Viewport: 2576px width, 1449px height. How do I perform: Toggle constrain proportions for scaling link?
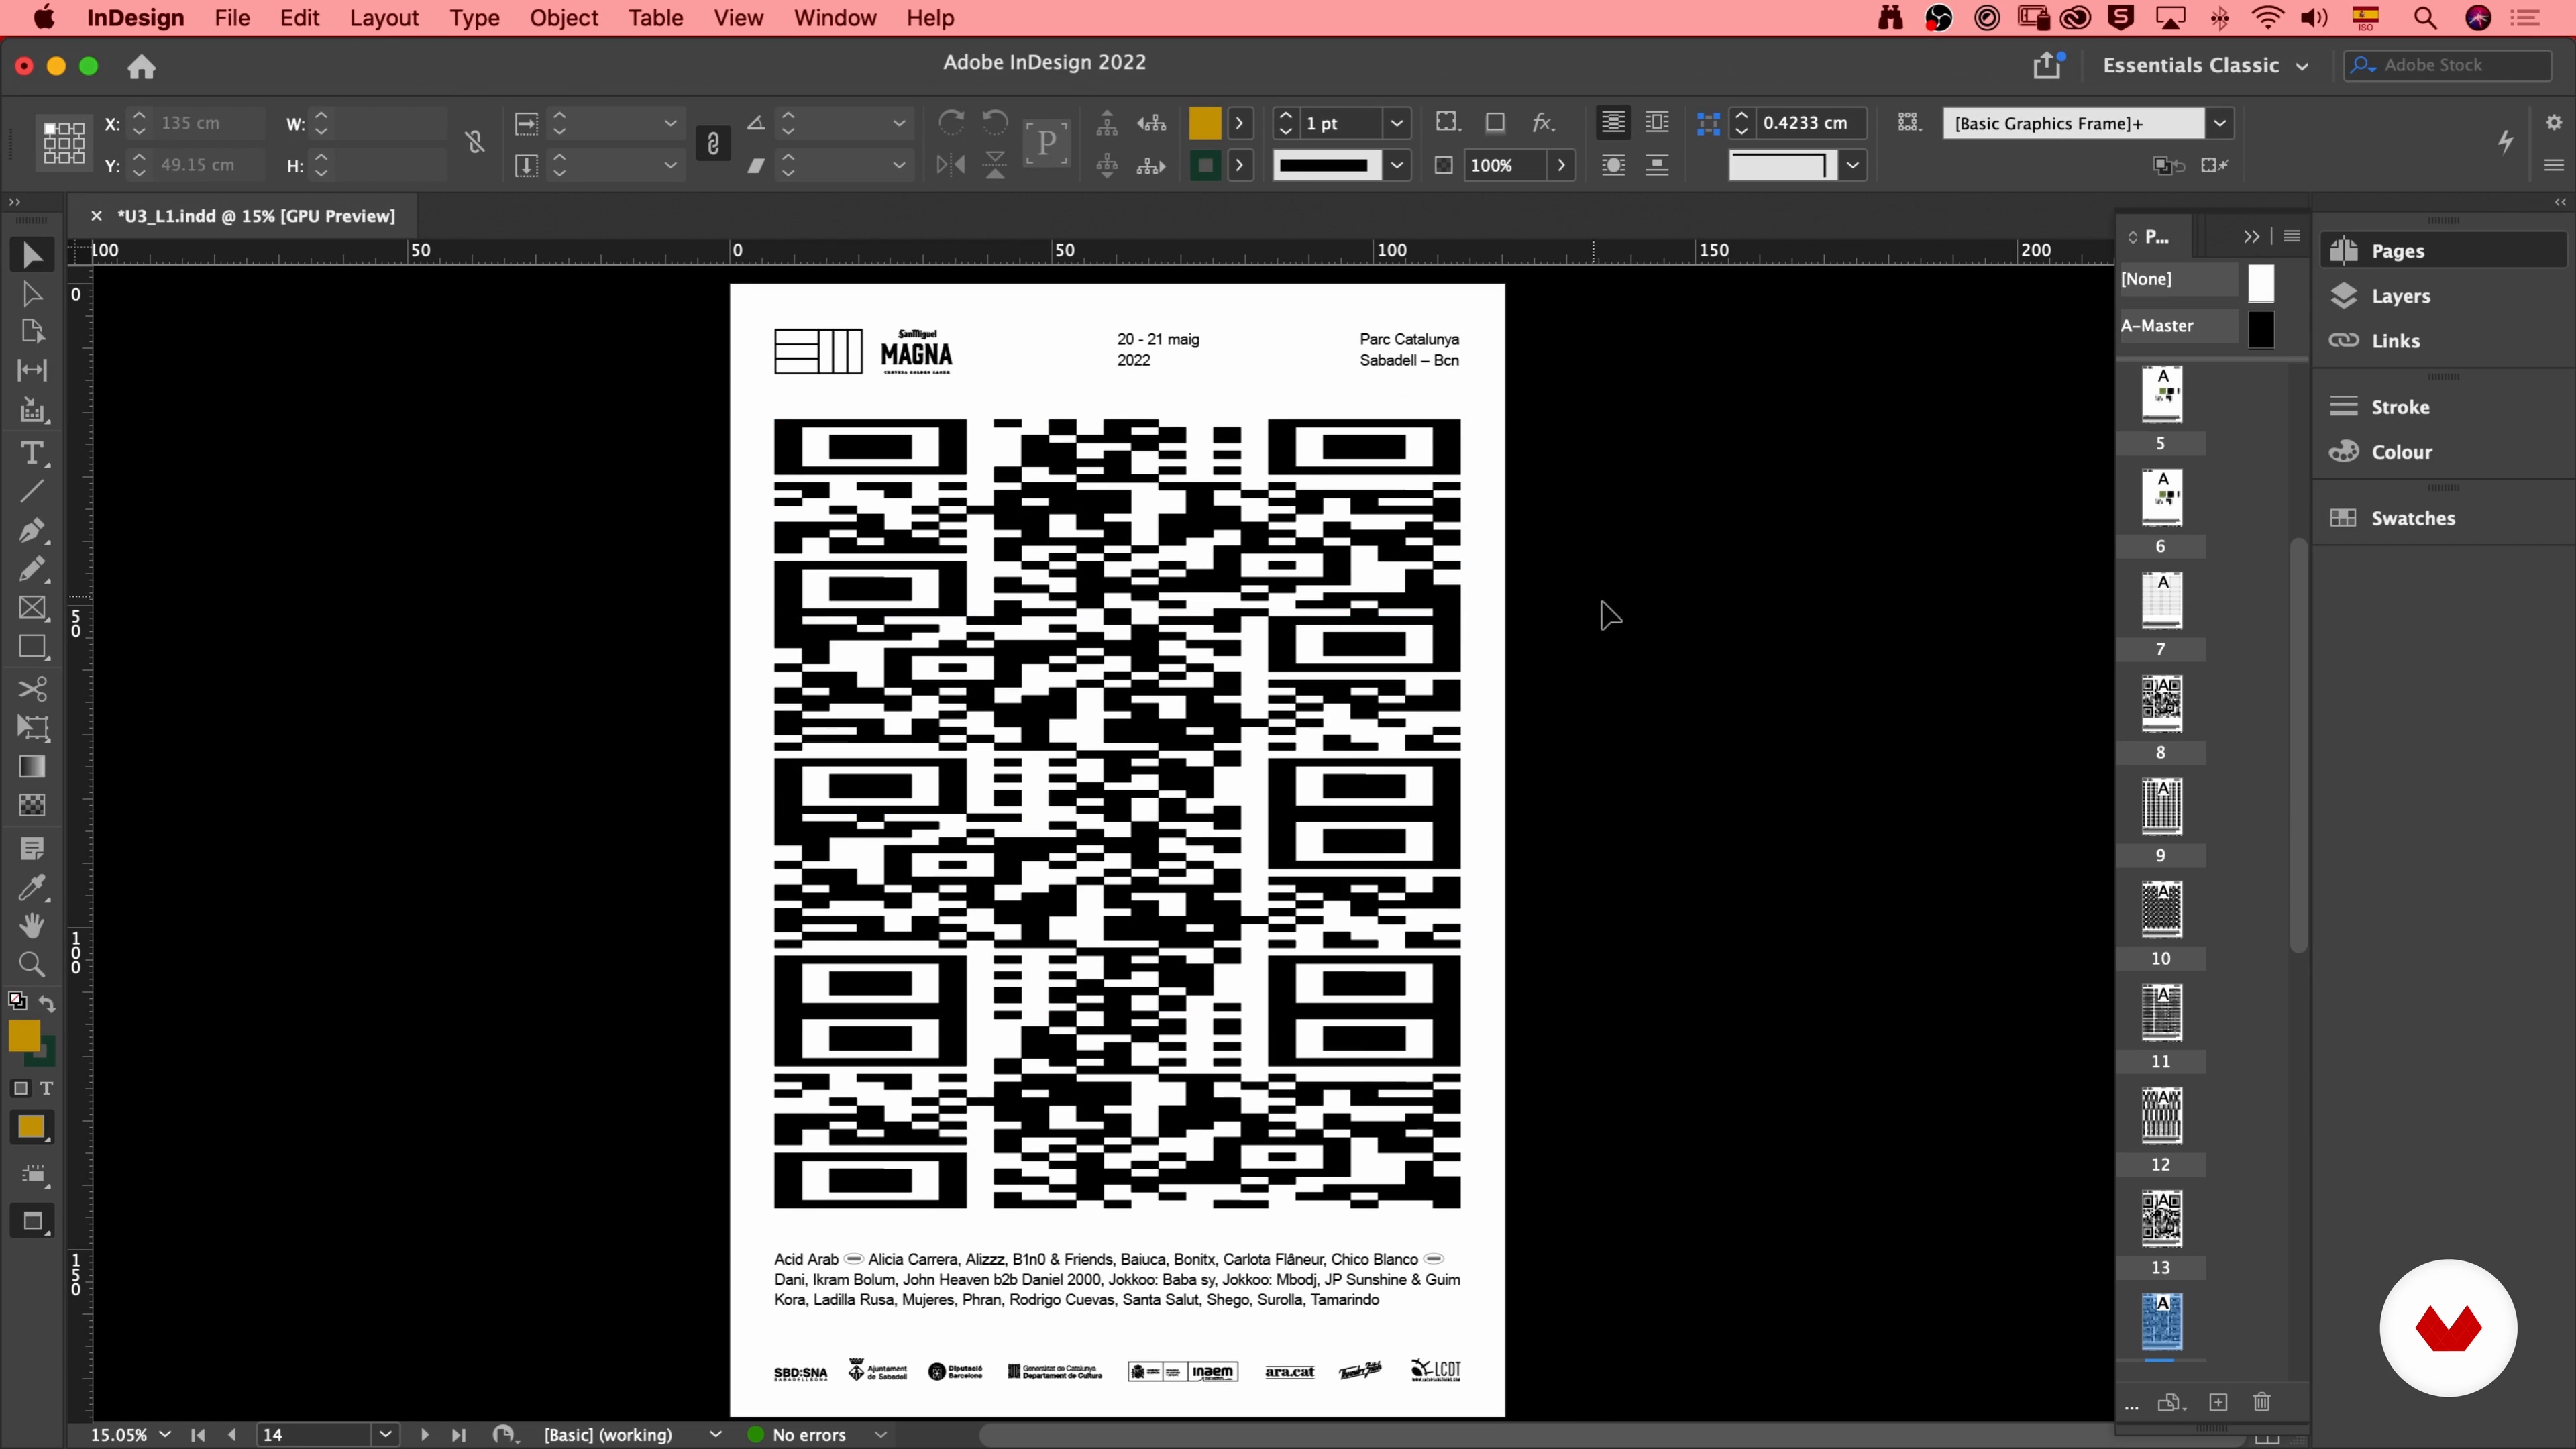[x=713, y=143]
